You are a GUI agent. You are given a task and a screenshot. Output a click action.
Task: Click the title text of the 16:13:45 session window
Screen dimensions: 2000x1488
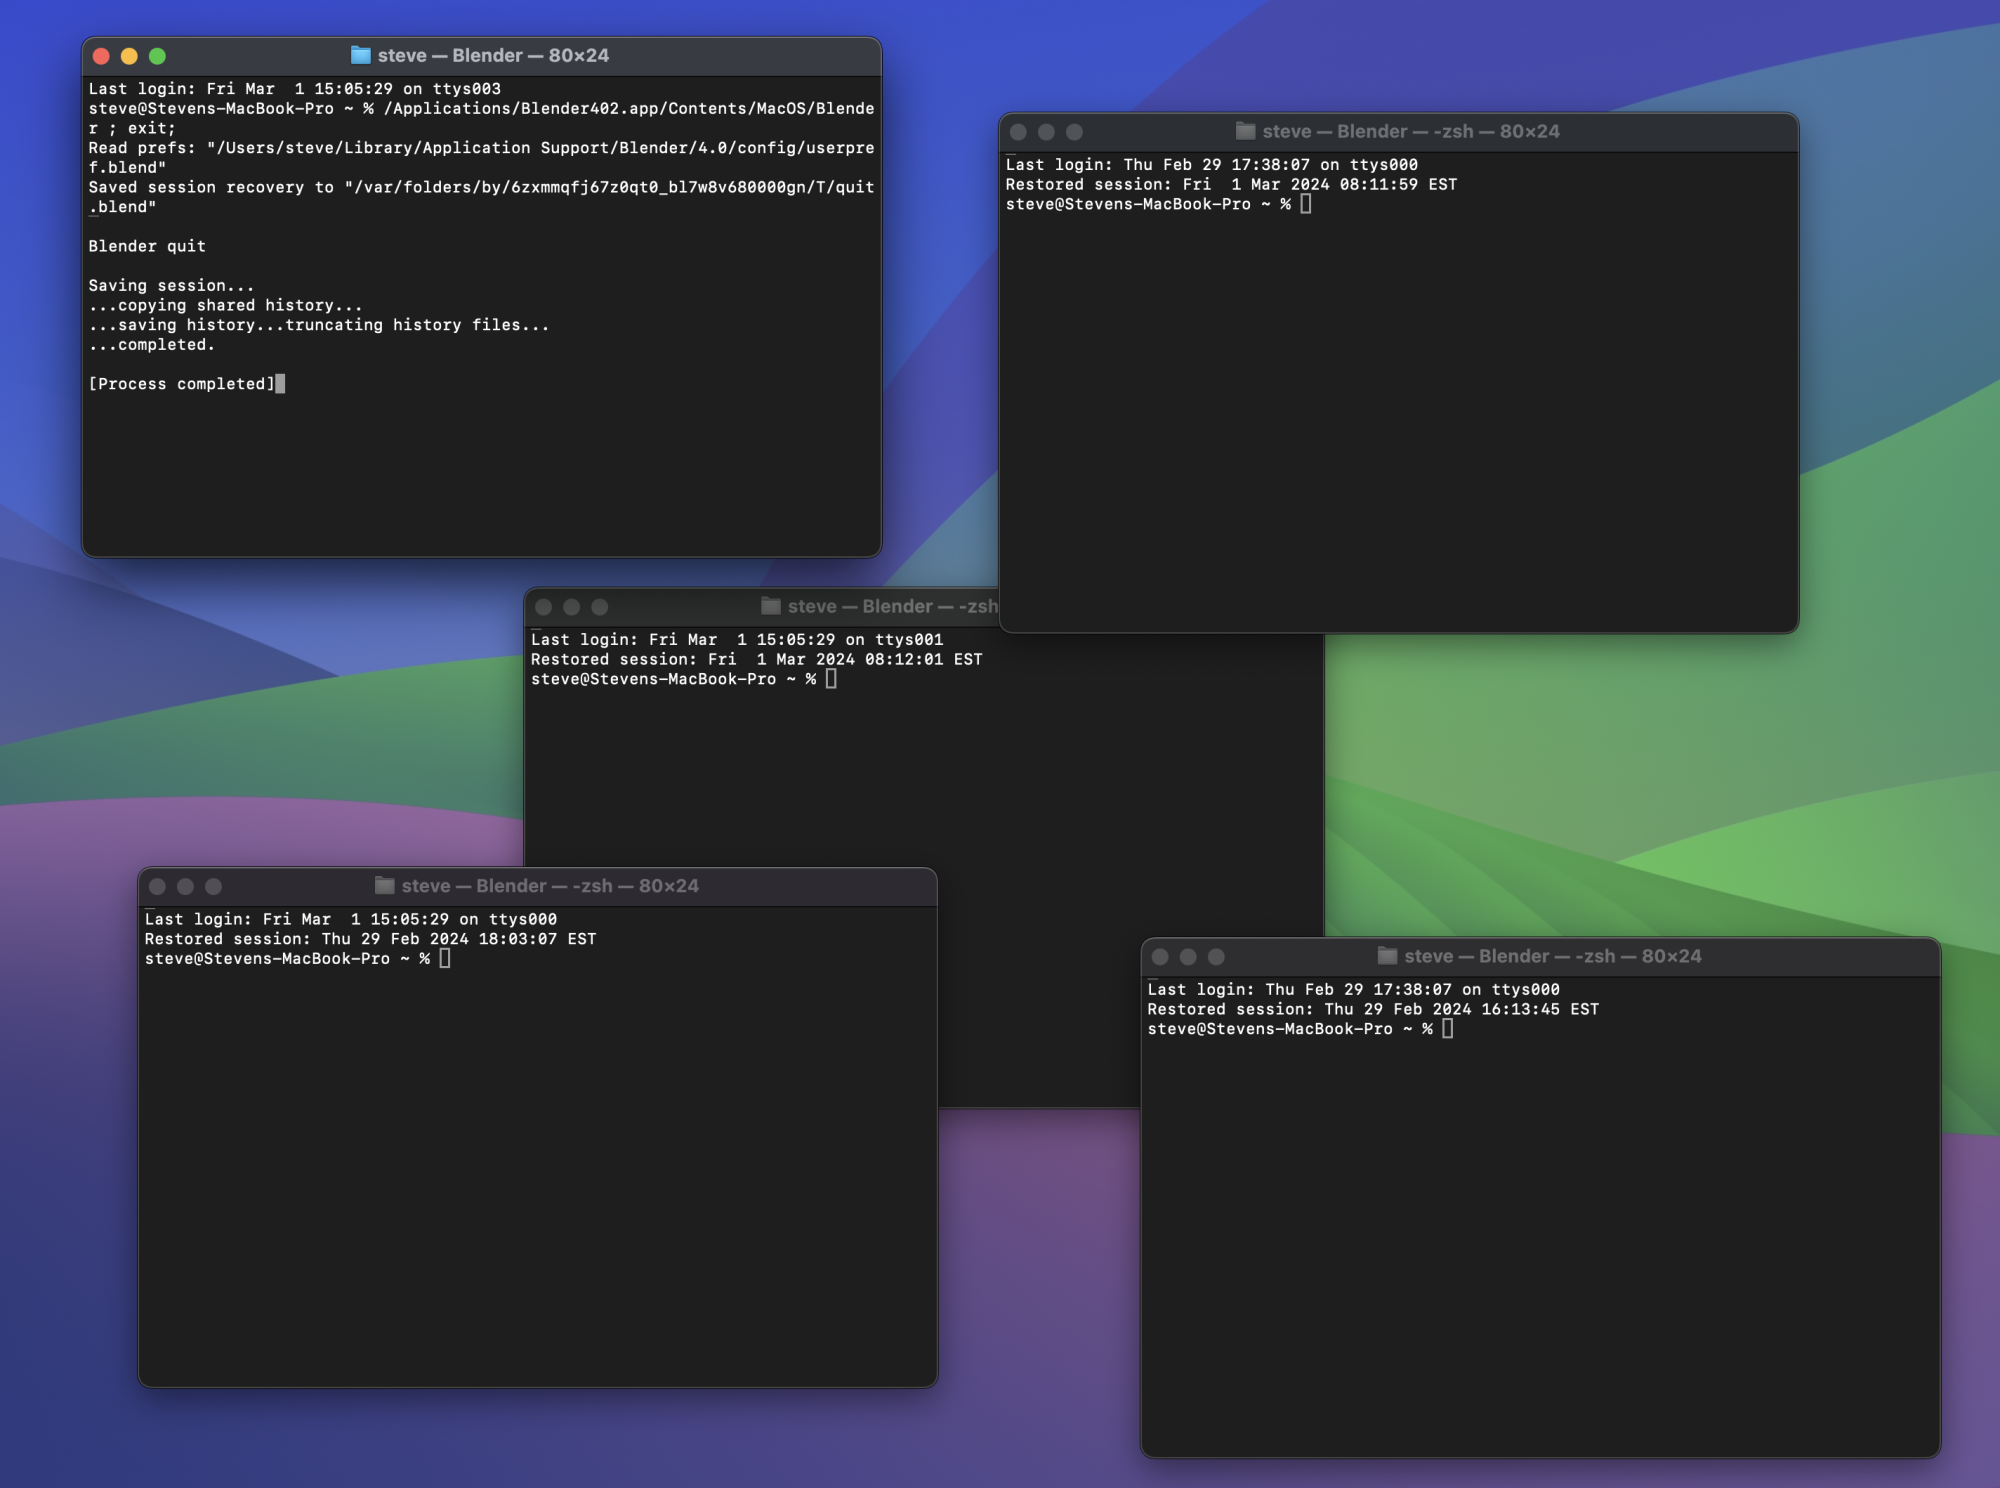(1553, 956)
